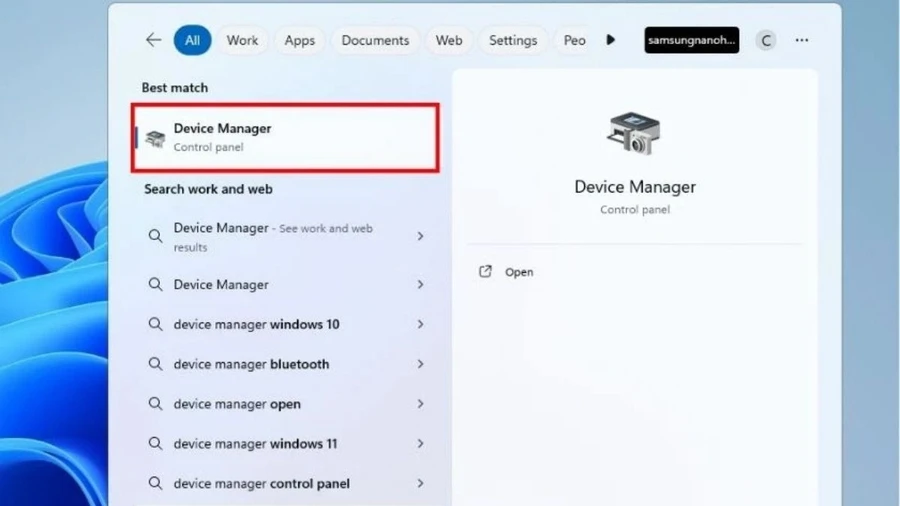This screenshot has width=900, height=506.
Task: Select Device Manager see work and web results
Action: (x=285, y=236)
